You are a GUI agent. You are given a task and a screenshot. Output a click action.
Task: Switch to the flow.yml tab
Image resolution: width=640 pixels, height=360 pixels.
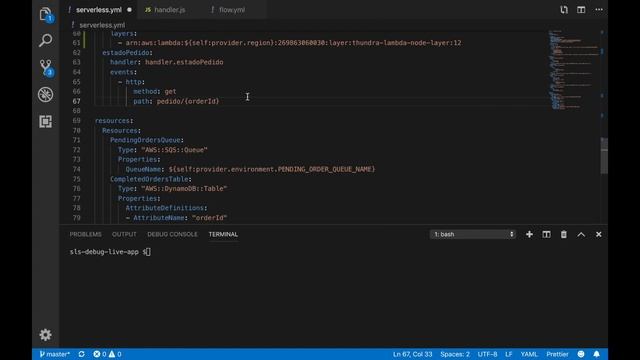231,10
